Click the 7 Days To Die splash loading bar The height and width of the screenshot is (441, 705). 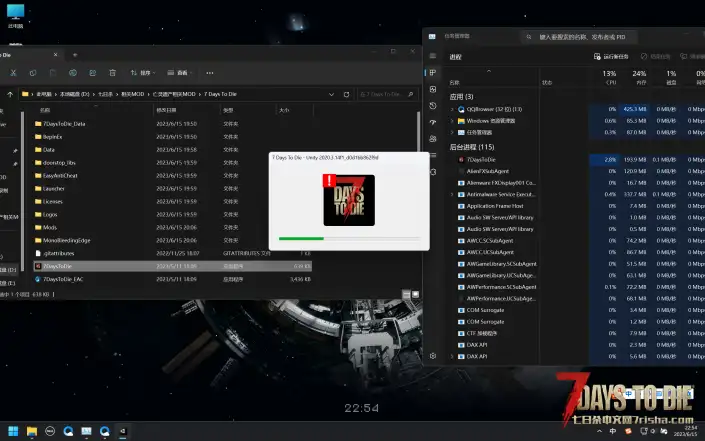(x=349, y=239)
